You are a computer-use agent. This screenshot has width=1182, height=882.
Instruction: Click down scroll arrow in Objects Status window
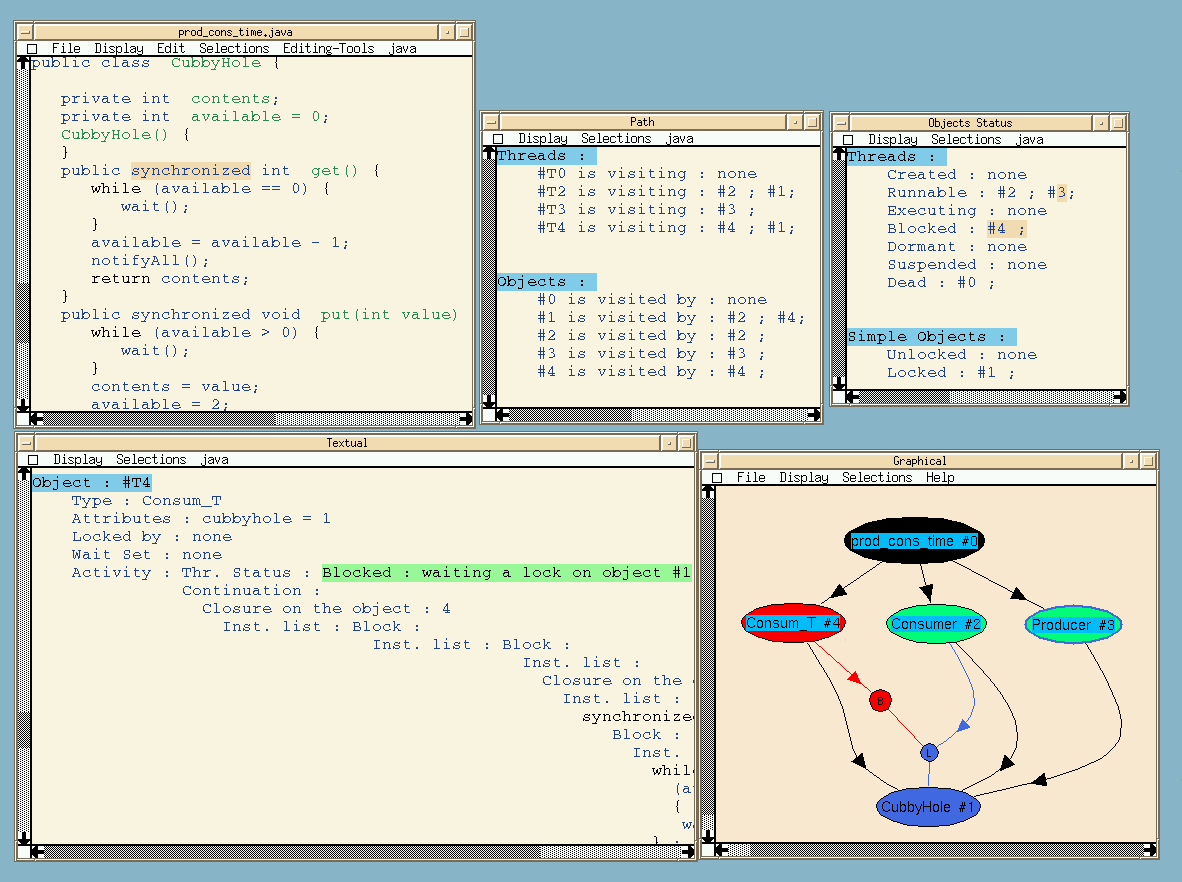click(x=839, y=383)
